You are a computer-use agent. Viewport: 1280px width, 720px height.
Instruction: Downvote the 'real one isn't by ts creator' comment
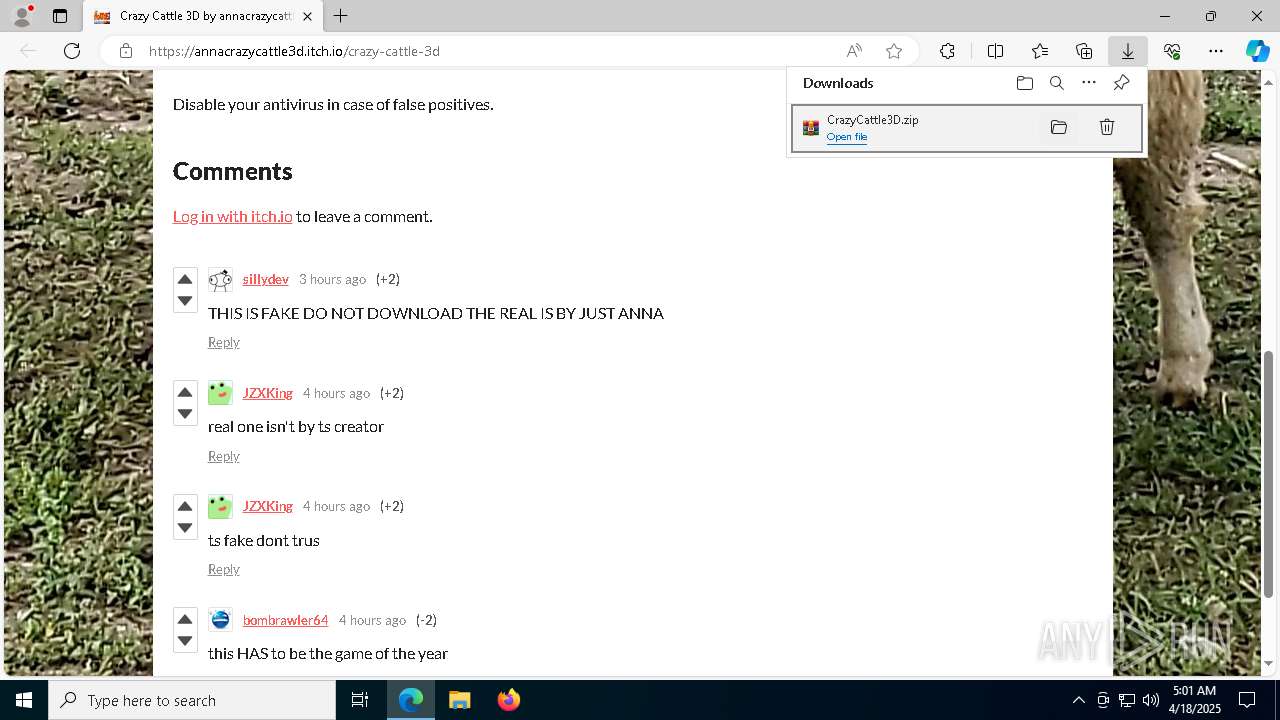tap(185, 414)
